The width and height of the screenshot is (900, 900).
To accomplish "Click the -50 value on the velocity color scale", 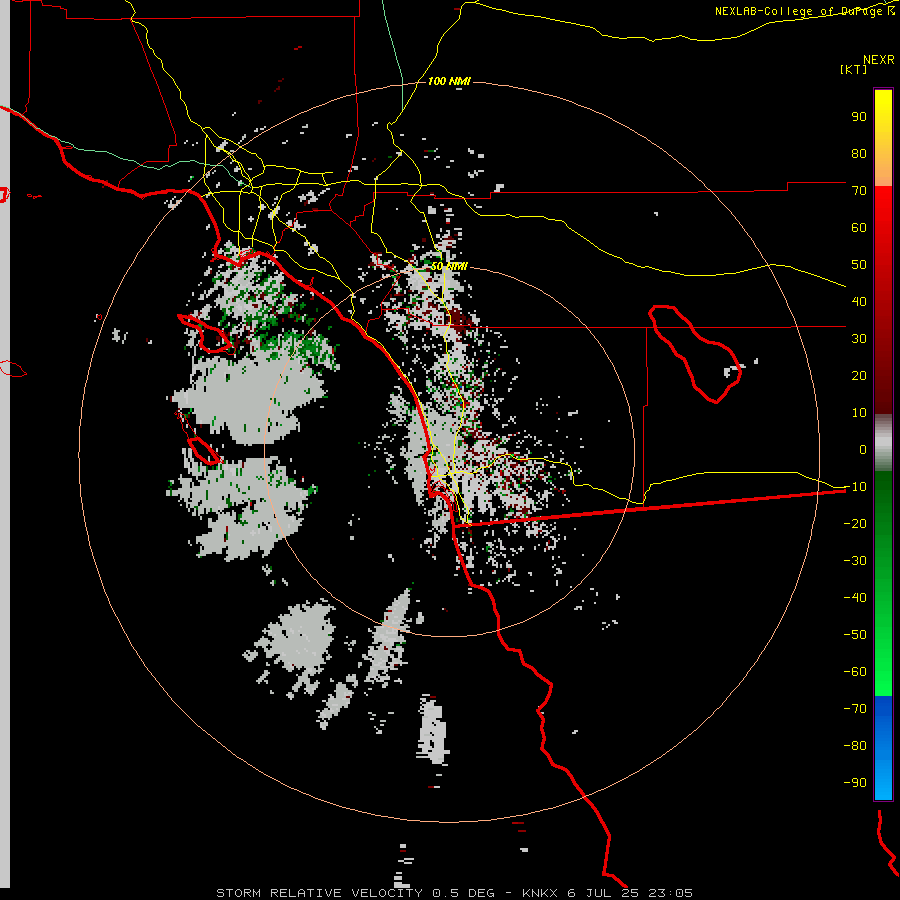I will click(x=855, y=635).
